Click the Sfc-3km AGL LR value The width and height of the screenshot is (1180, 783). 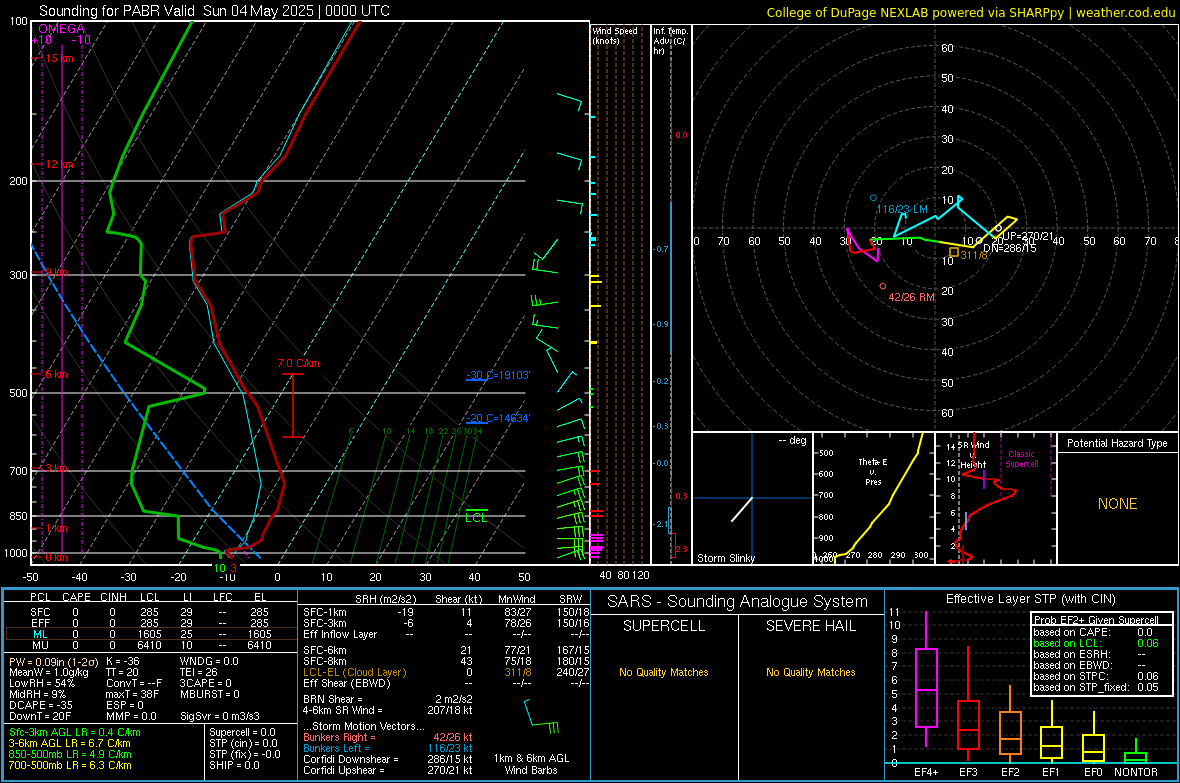75,733
